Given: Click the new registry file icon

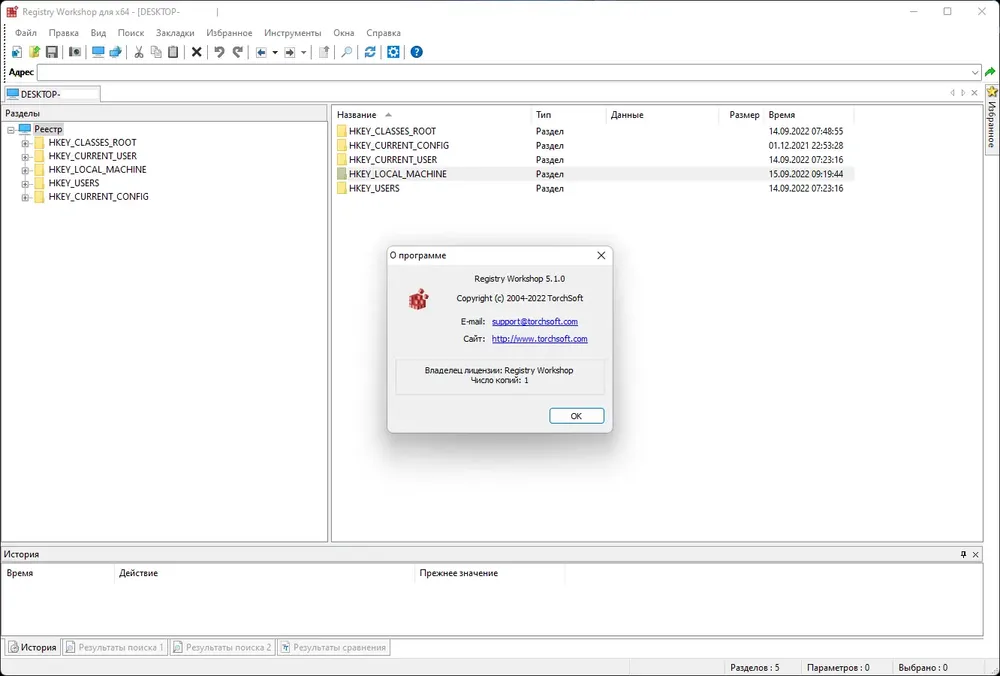Looking at the screenshot, I should [17, 52].
